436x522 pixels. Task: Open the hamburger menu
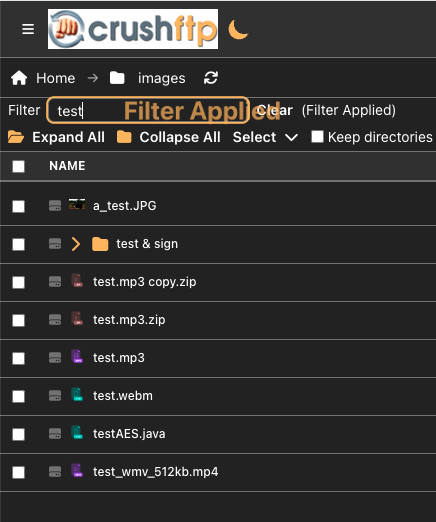tap(28, 29)
